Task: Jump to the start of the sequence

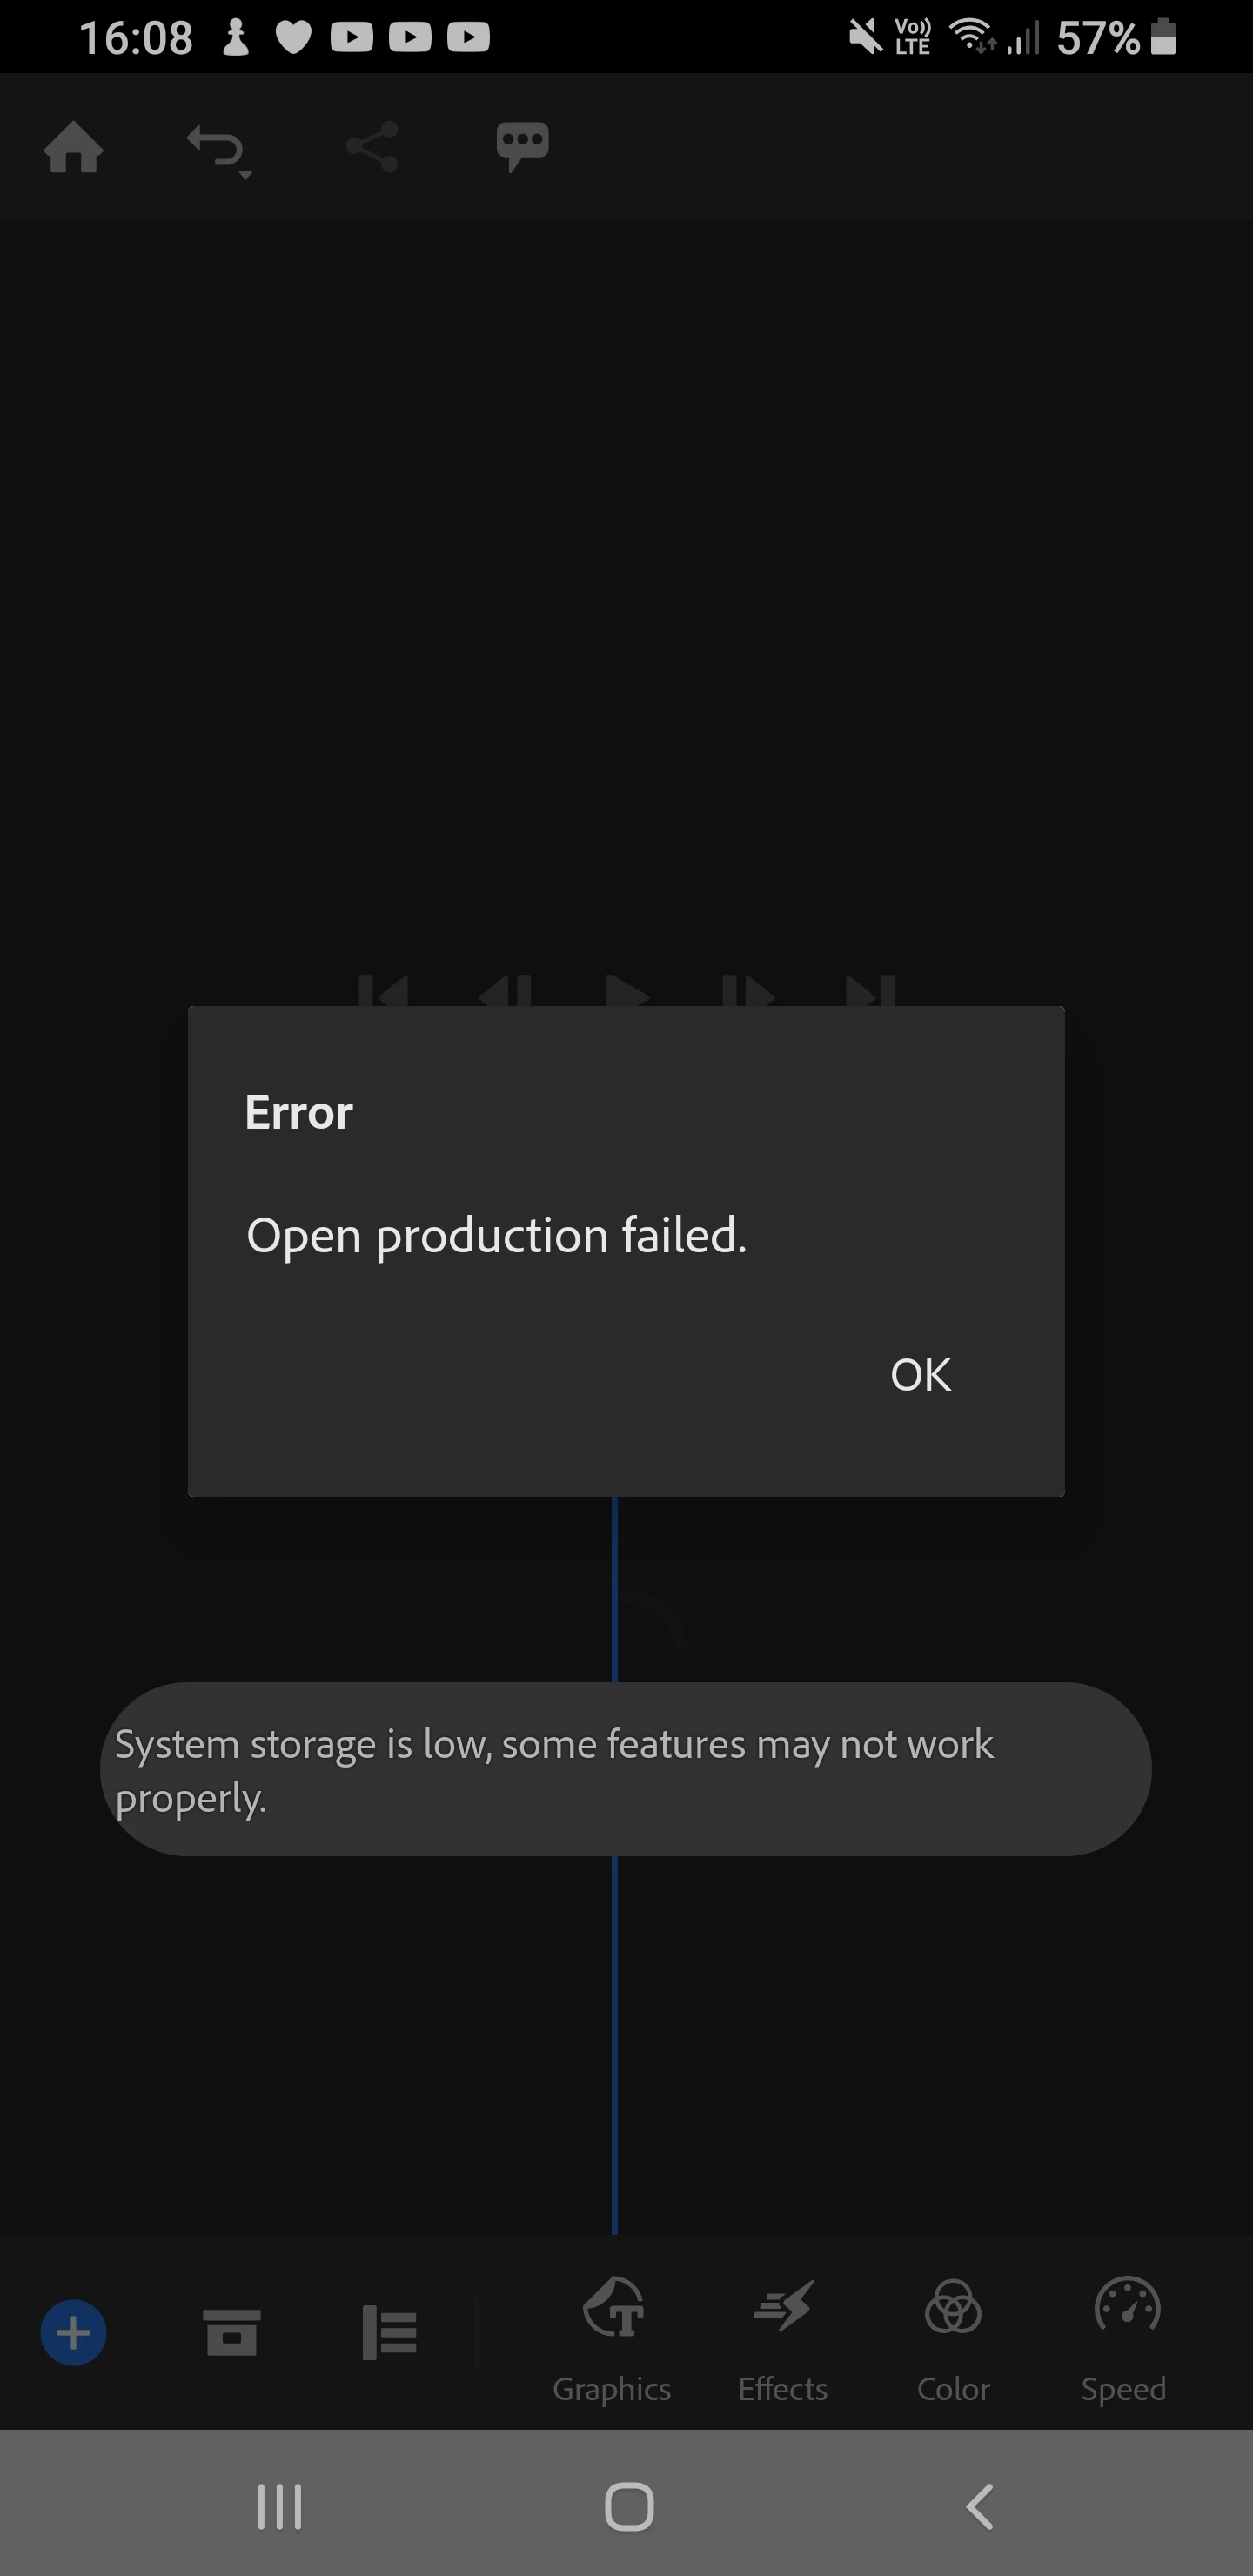Action: pyautogui.click(x=383, y=991)
